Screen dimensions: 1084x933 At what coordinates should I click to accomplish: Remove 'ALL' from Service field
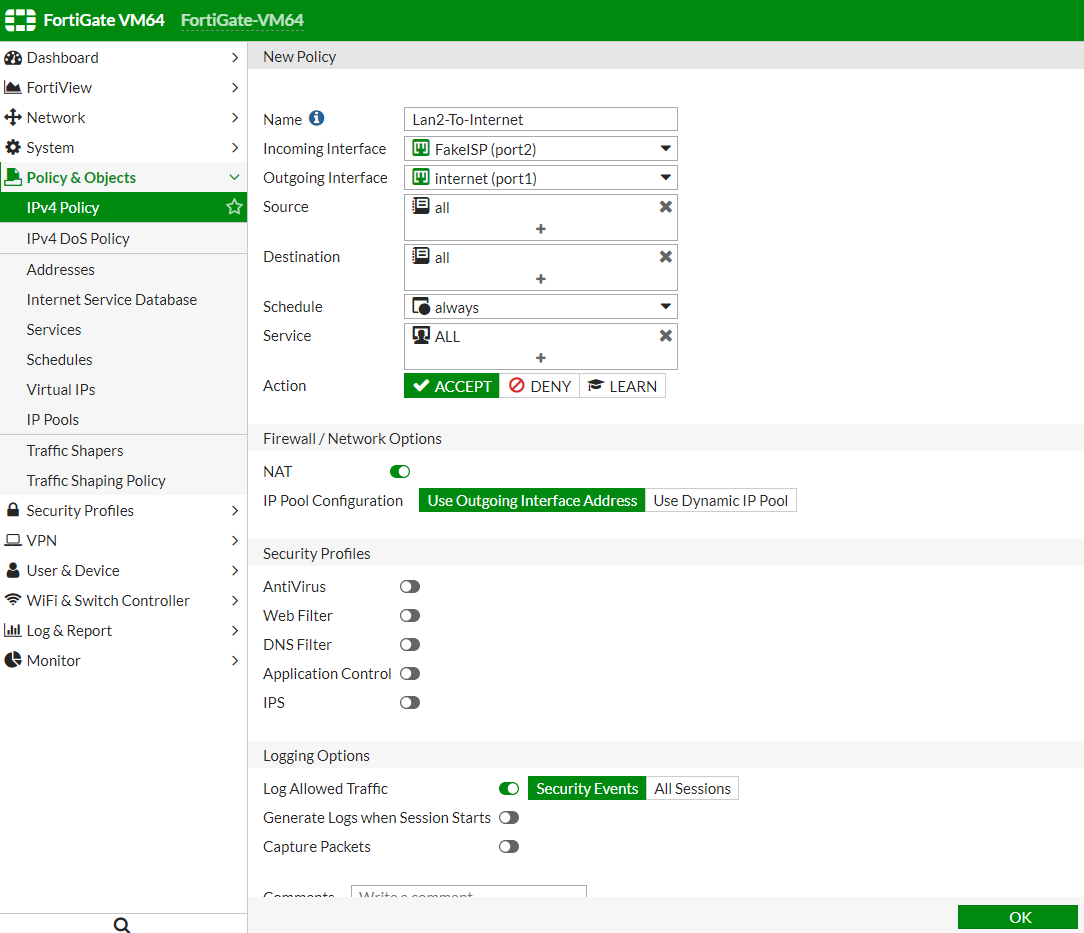pyautogui.click(x=666, y=335)
